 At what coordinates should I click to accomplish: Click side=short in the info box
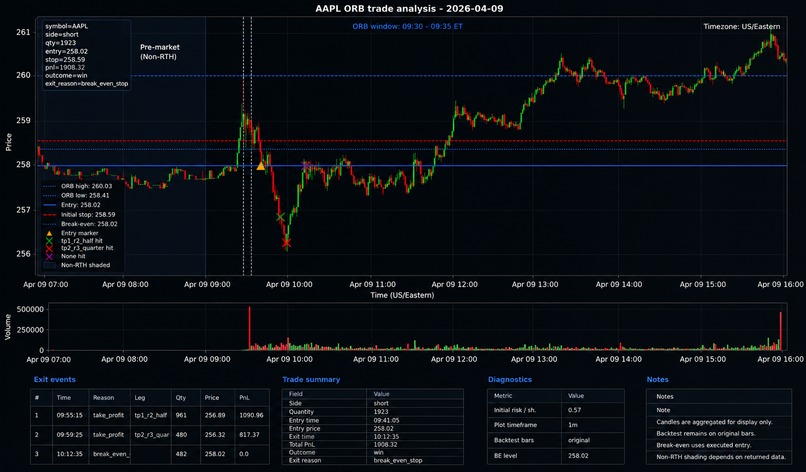pos(62,34)
